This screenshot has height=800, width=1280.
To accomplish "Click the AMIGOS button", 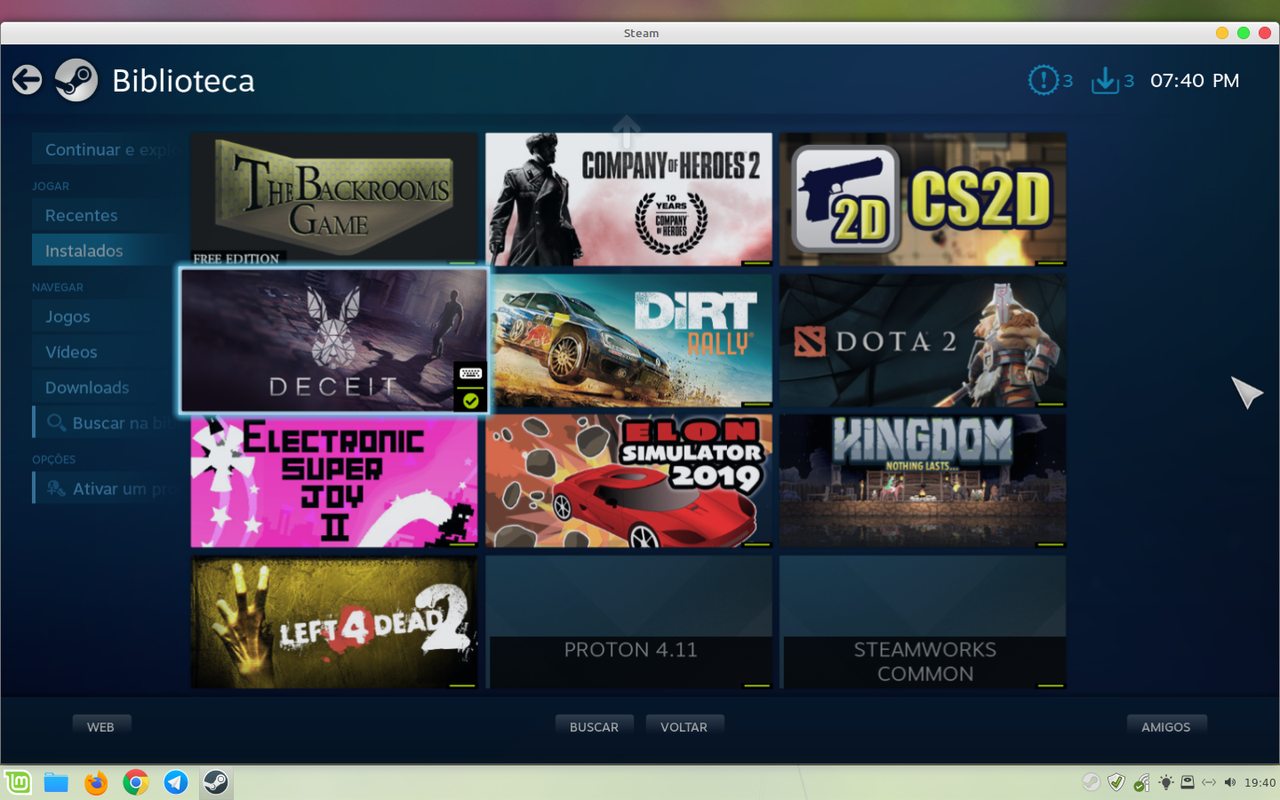I will pyautogui.click(x=1166, y=727).
